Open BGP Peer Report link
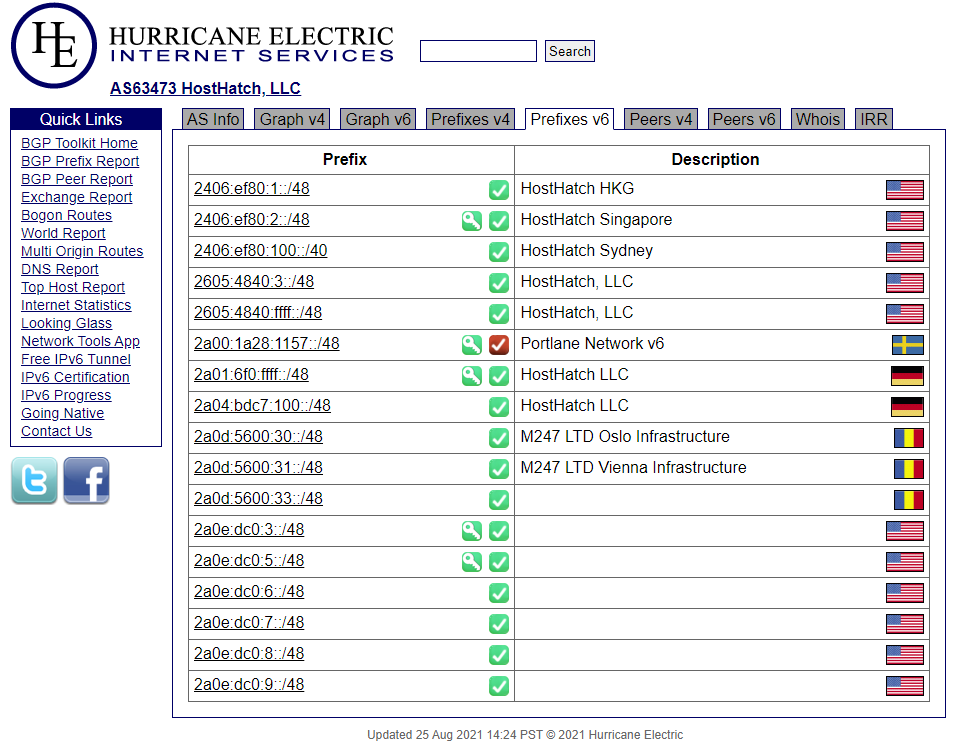Image resolution: width=959 pixels, height=749 pixels. click(77, 179)
